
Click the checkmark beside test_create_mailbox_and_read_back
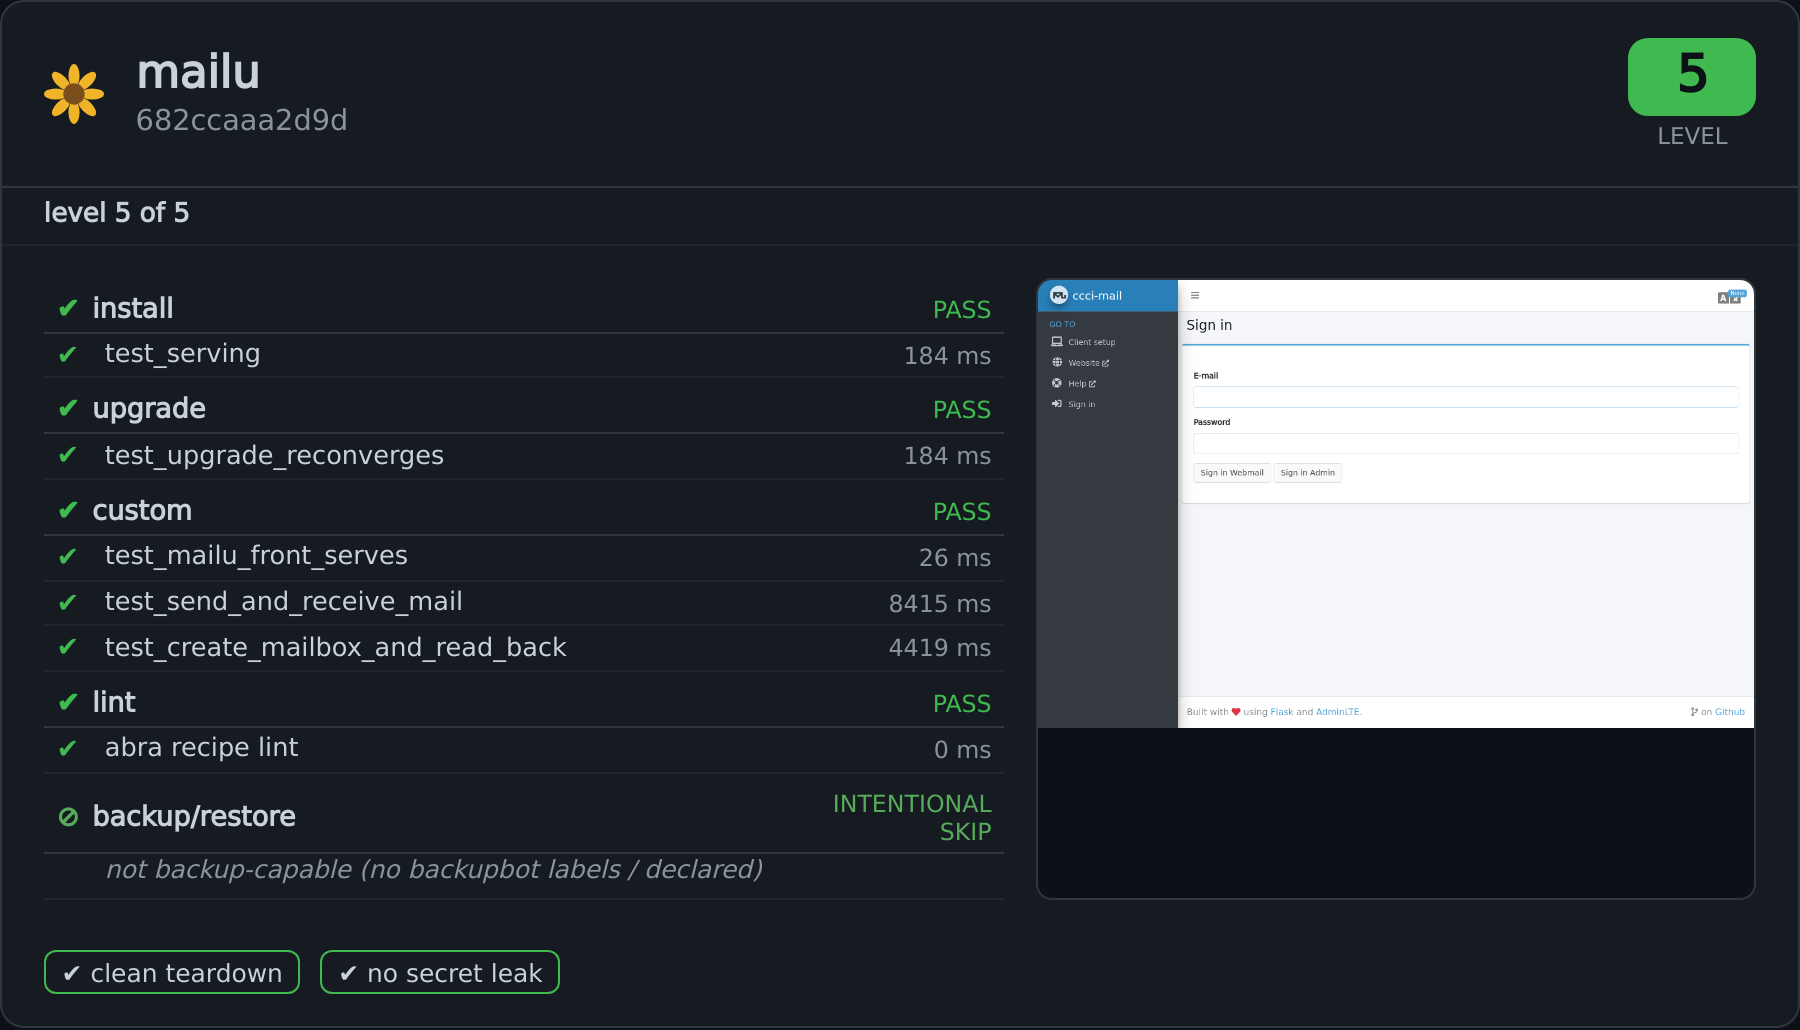tap(68, 647)
